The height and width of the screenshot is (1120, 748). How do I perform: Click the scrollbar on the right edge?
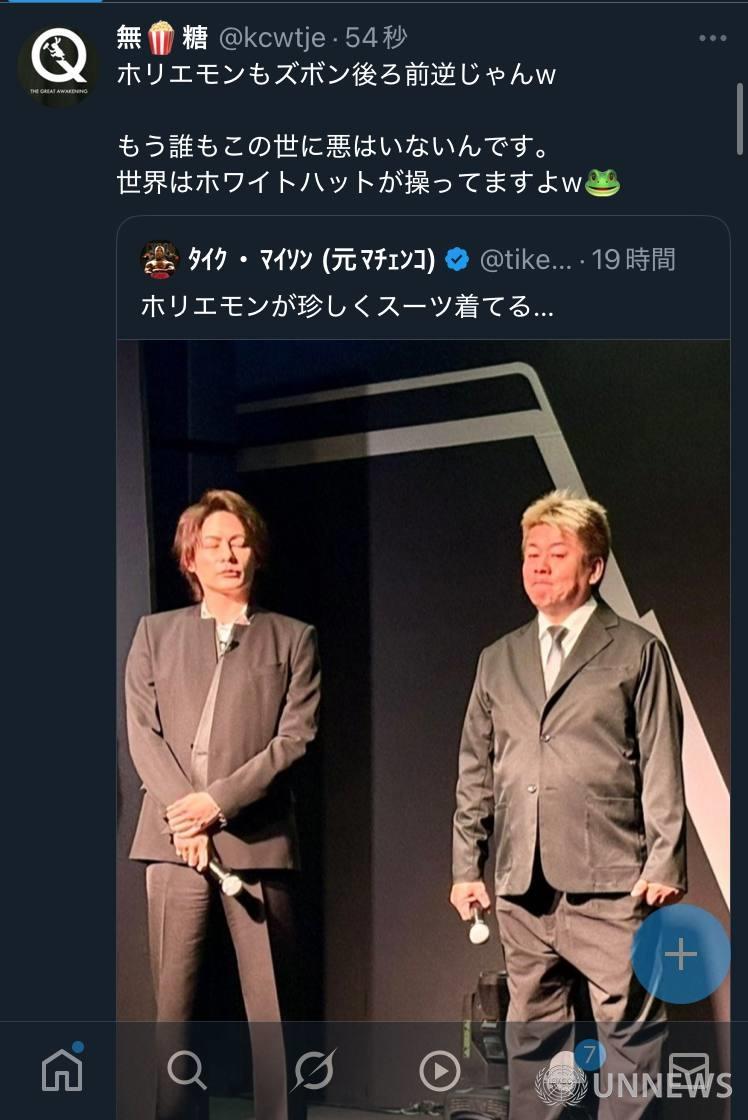[x=740, y=90]
